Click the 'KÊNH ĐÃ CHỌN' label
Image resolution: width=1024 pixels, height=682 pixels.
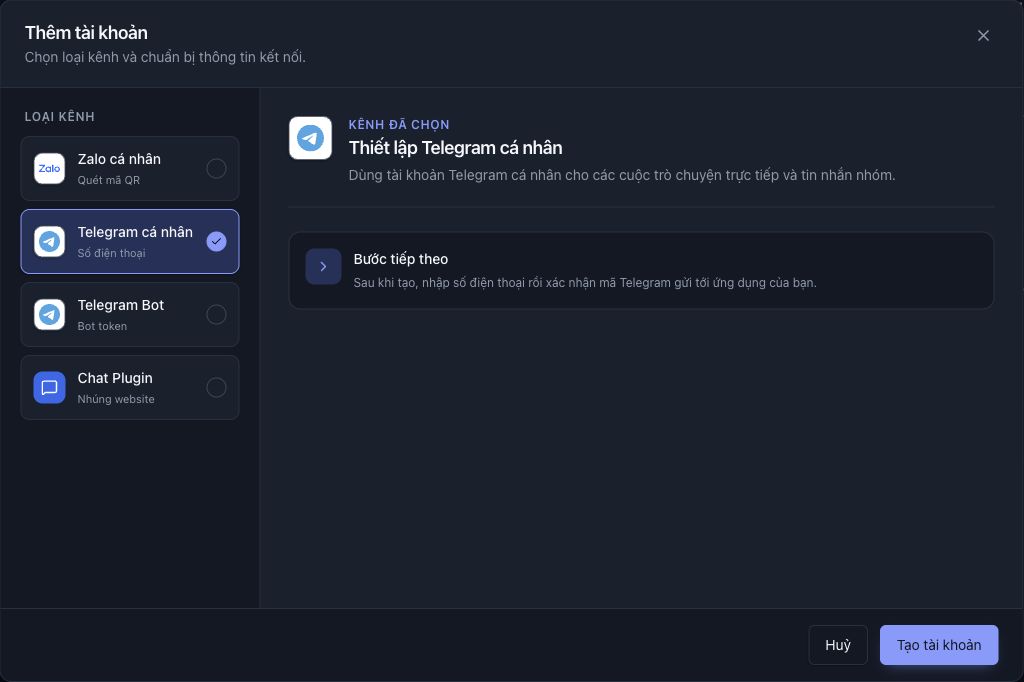coord(398,125)
